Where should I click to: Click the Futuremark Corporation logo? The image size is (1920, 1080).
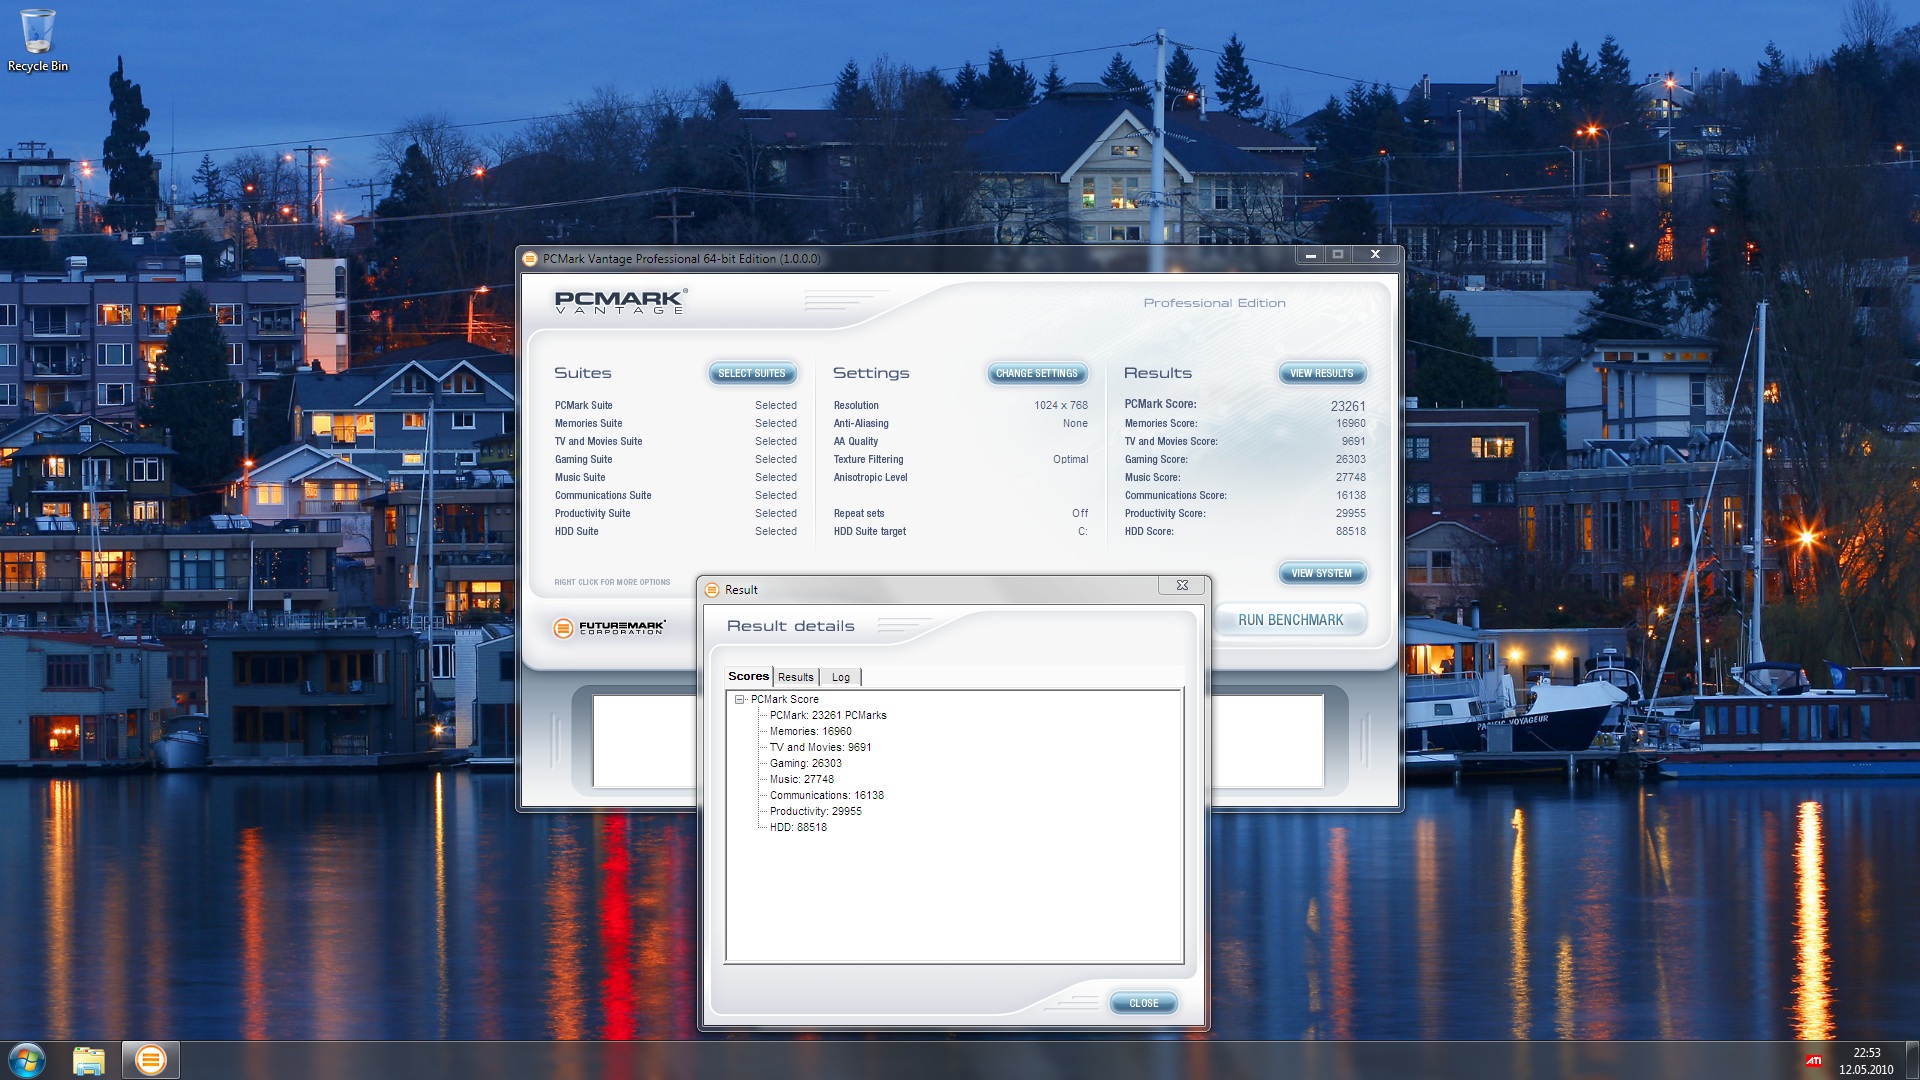(609, 627)
